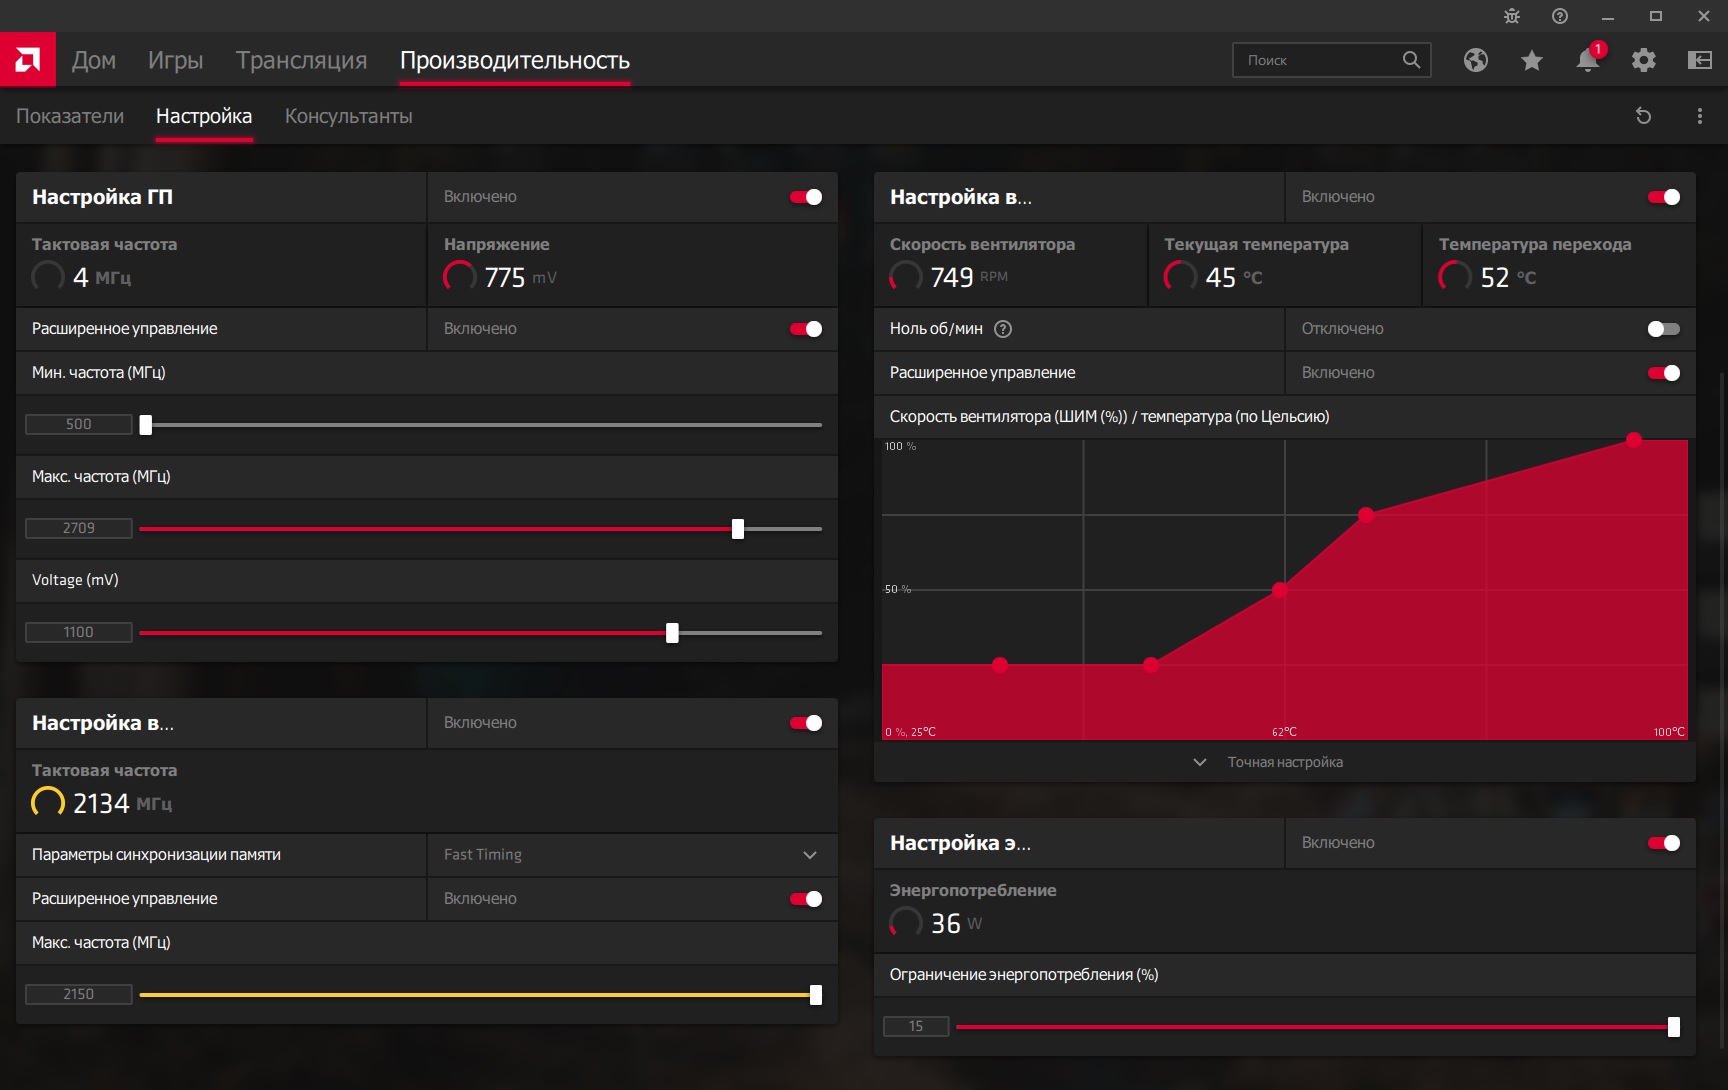Screen dimensions: 1728x1090
Task: Toggle the sidebar panel icon
Action: pos(1700,60)
